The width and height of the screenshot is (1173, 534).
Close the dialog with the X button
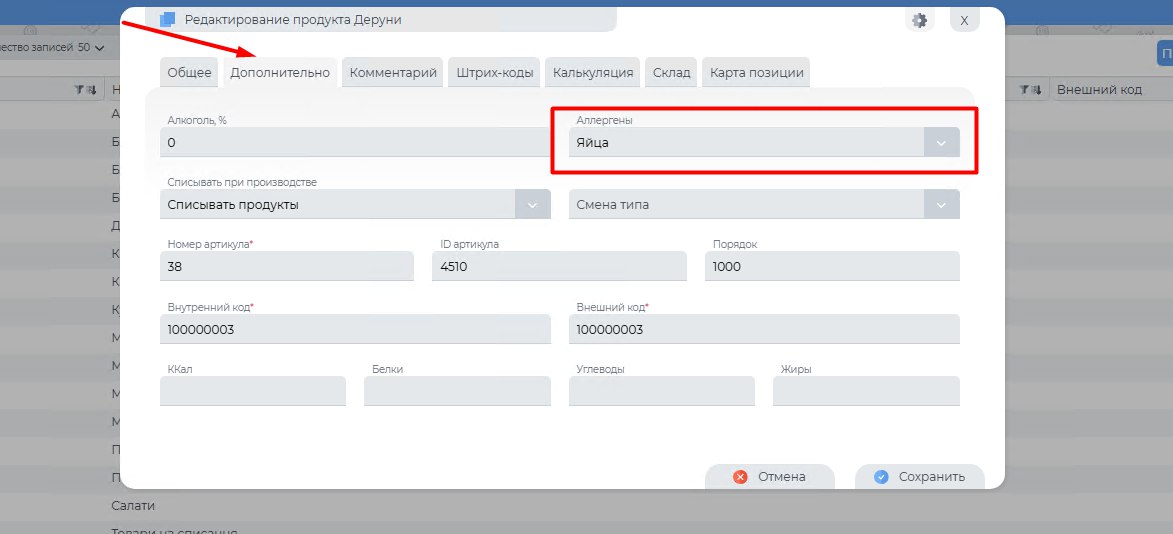pyautogui.click(x=964, y=20)
